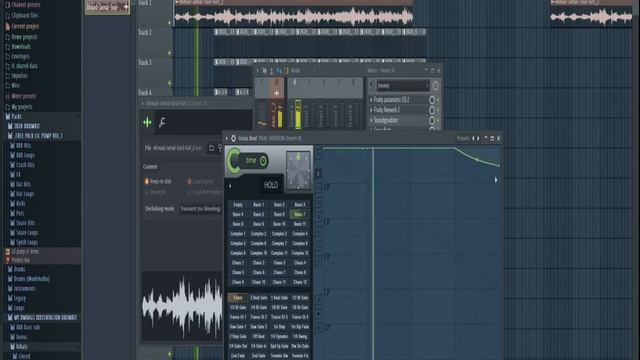Toggle the Resample option
Screen dimensions: 640x360
coord(147,192)
